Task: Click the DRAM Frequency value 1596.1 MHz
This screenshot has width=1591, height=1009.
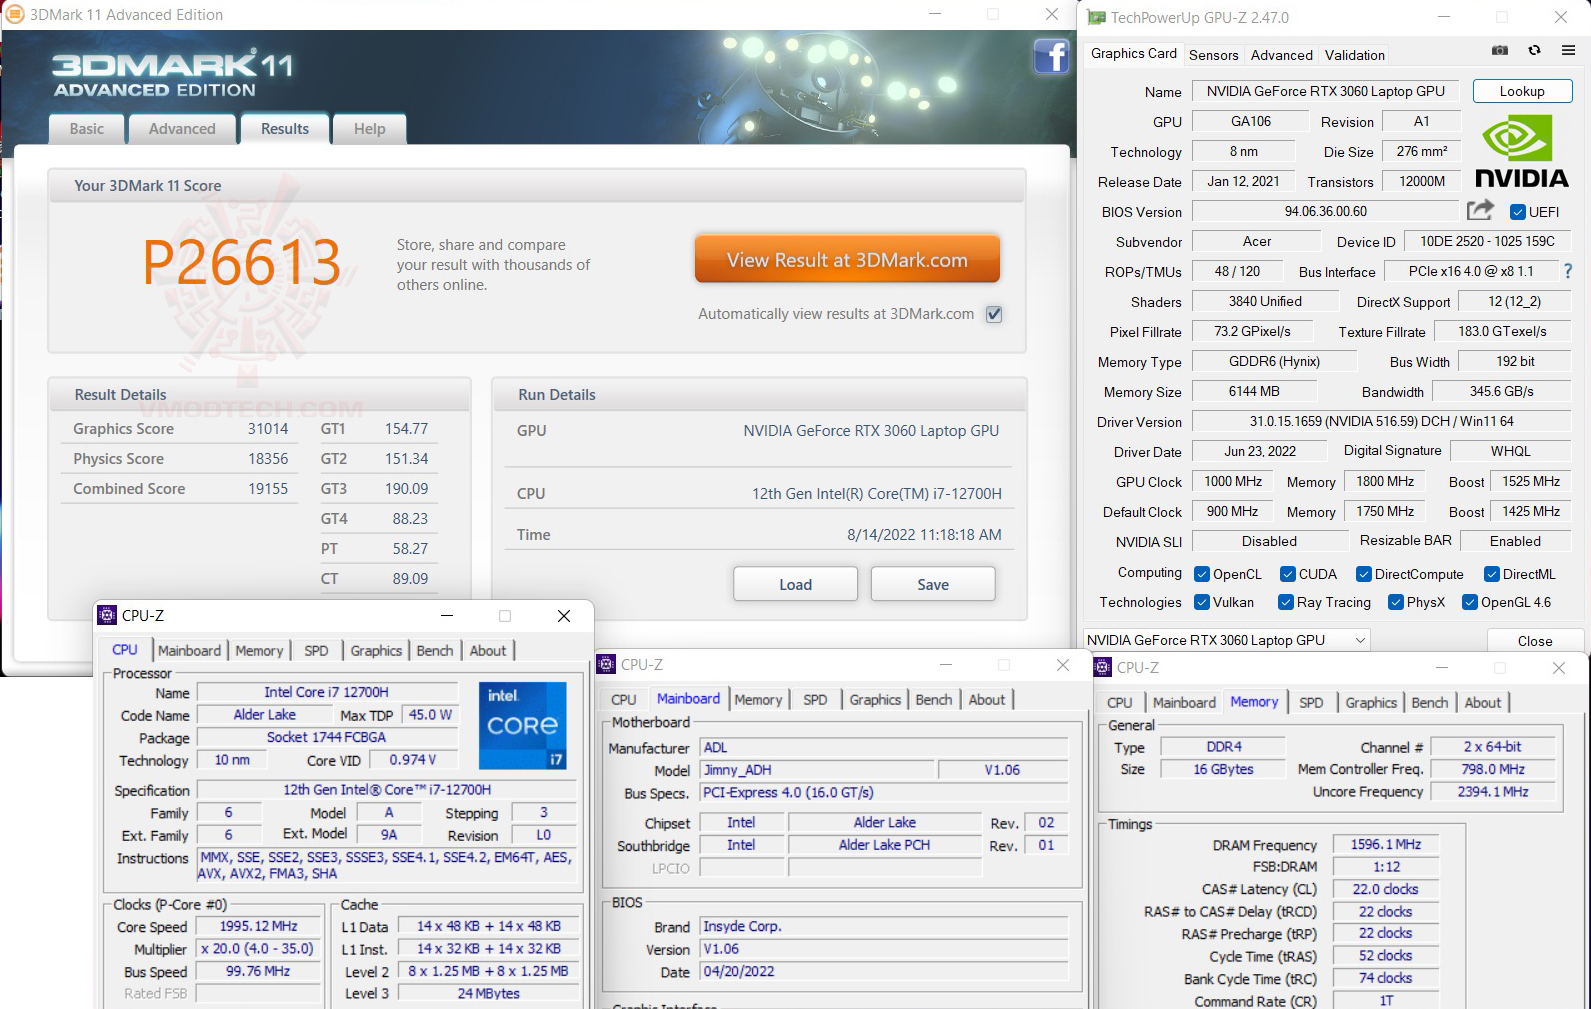Action: [1386, 845]
